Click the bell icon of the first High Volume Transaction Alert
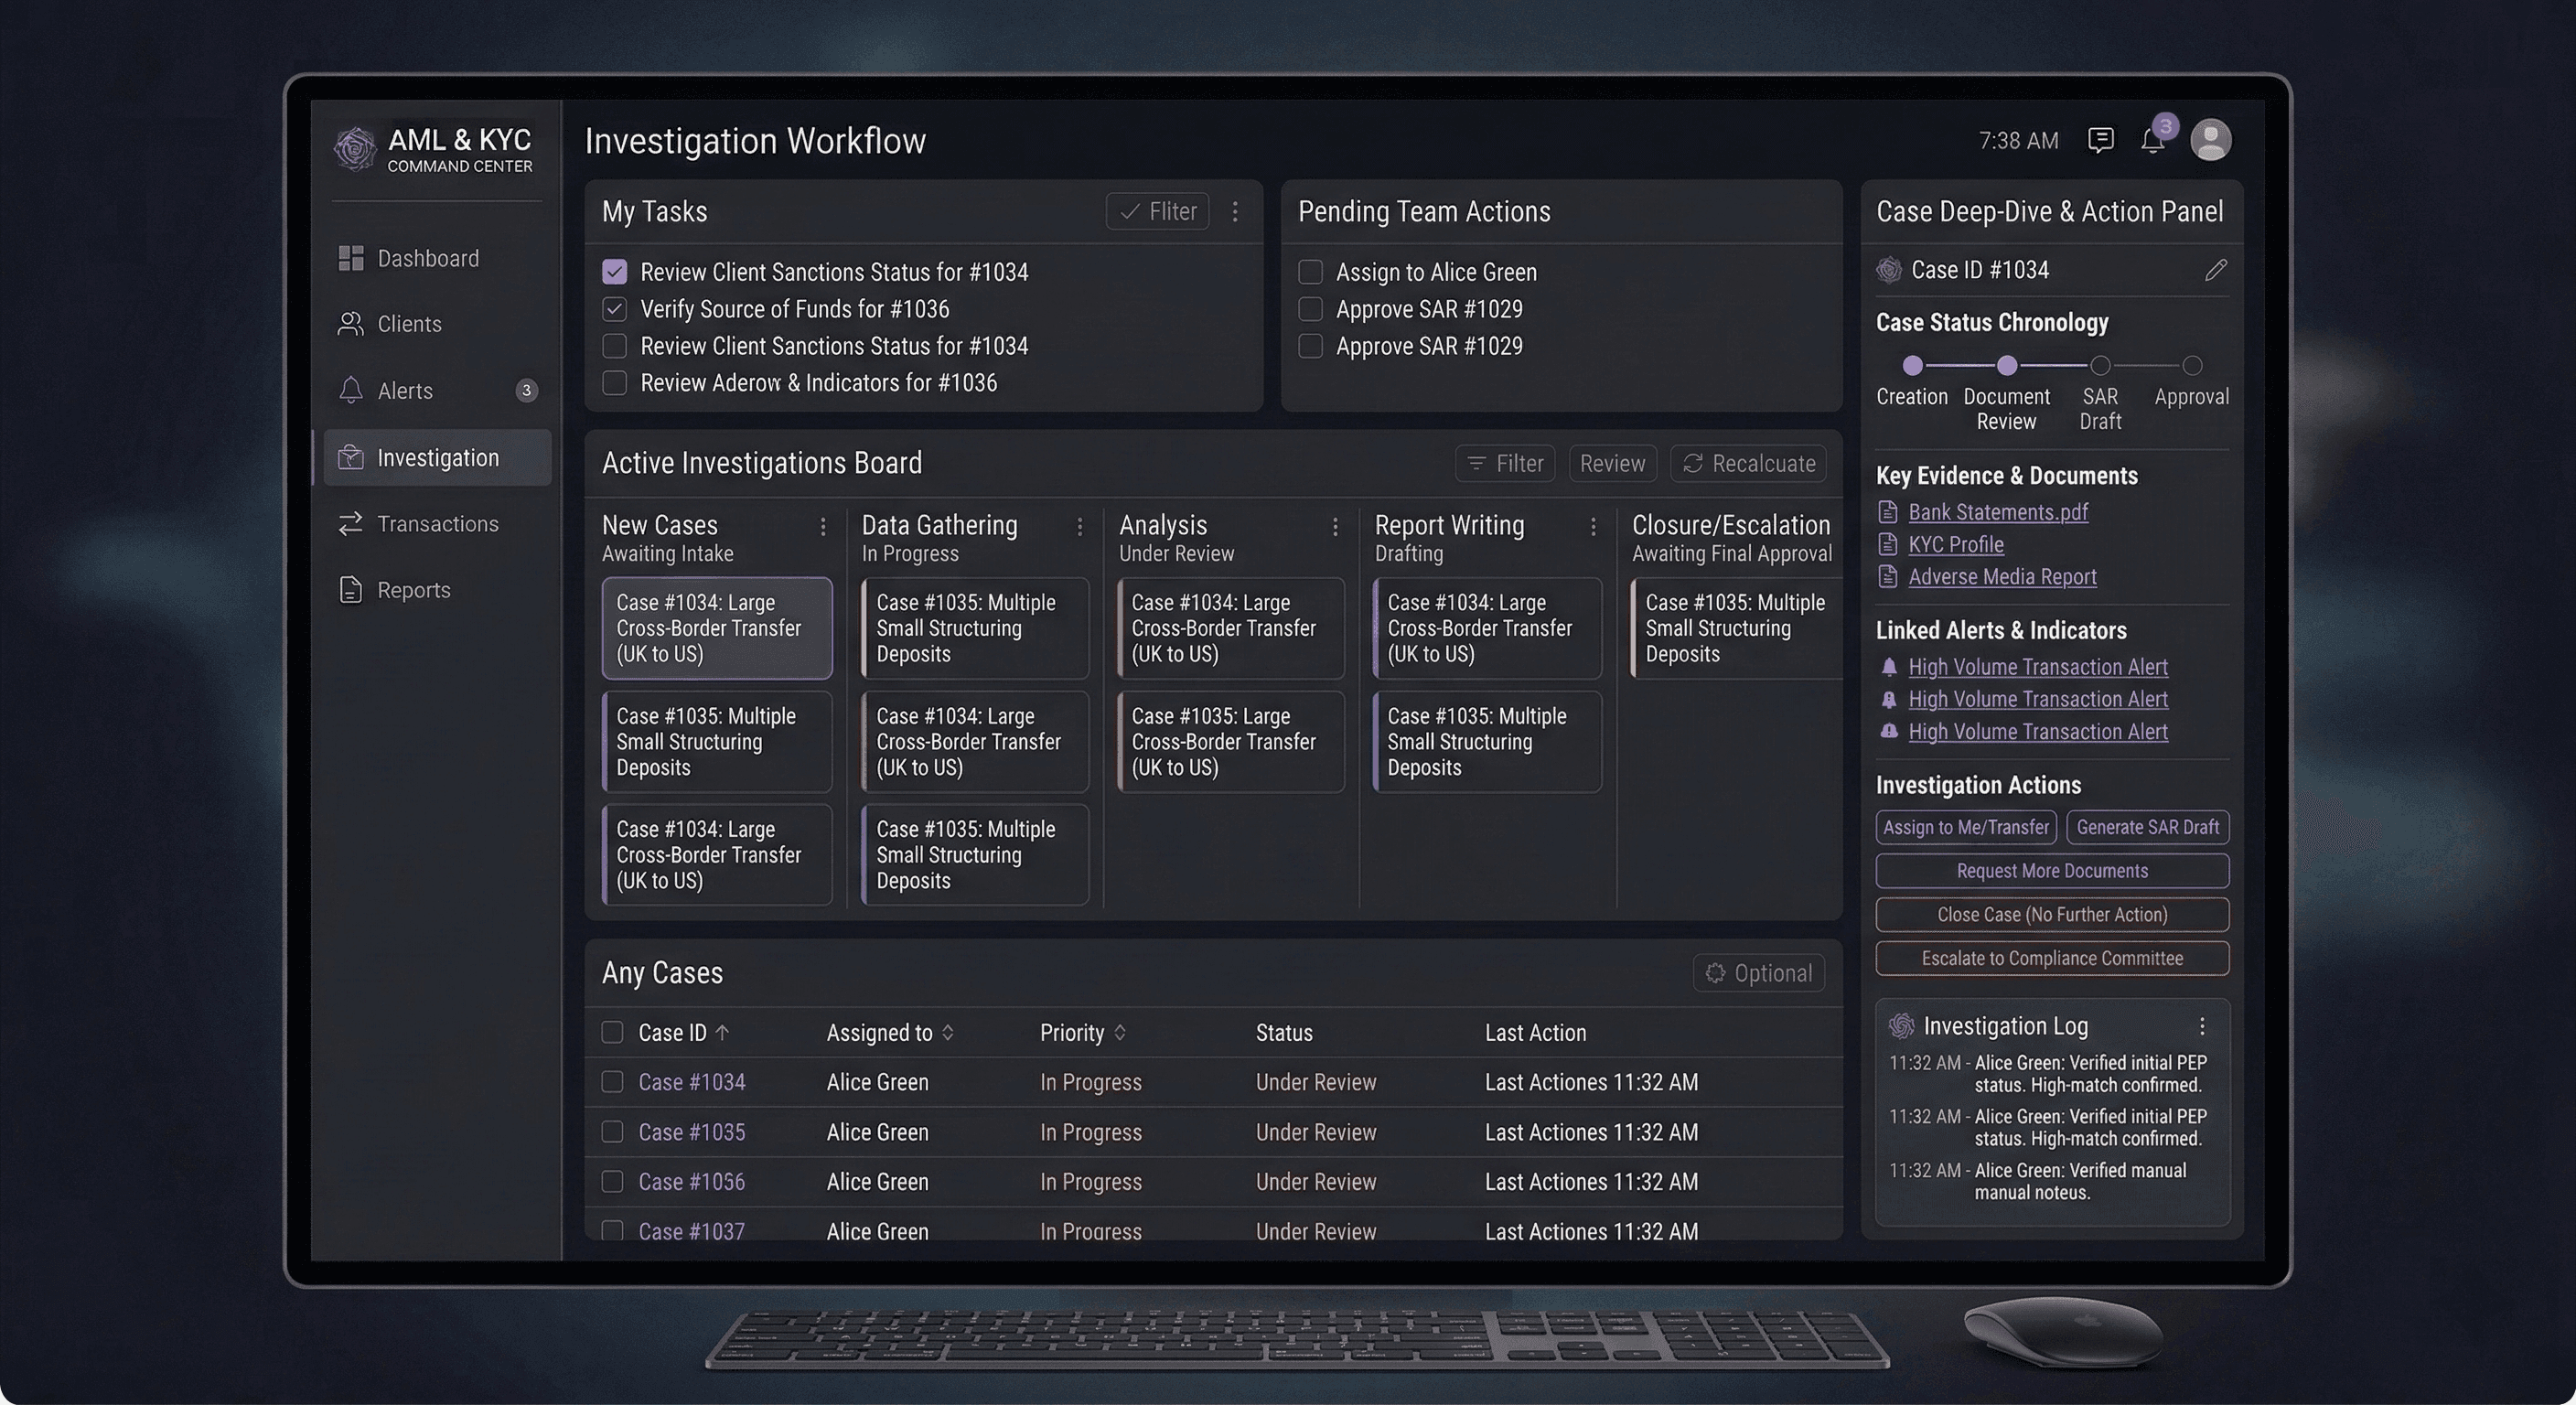2576x1405 pixels. [x=1889, y=667]
